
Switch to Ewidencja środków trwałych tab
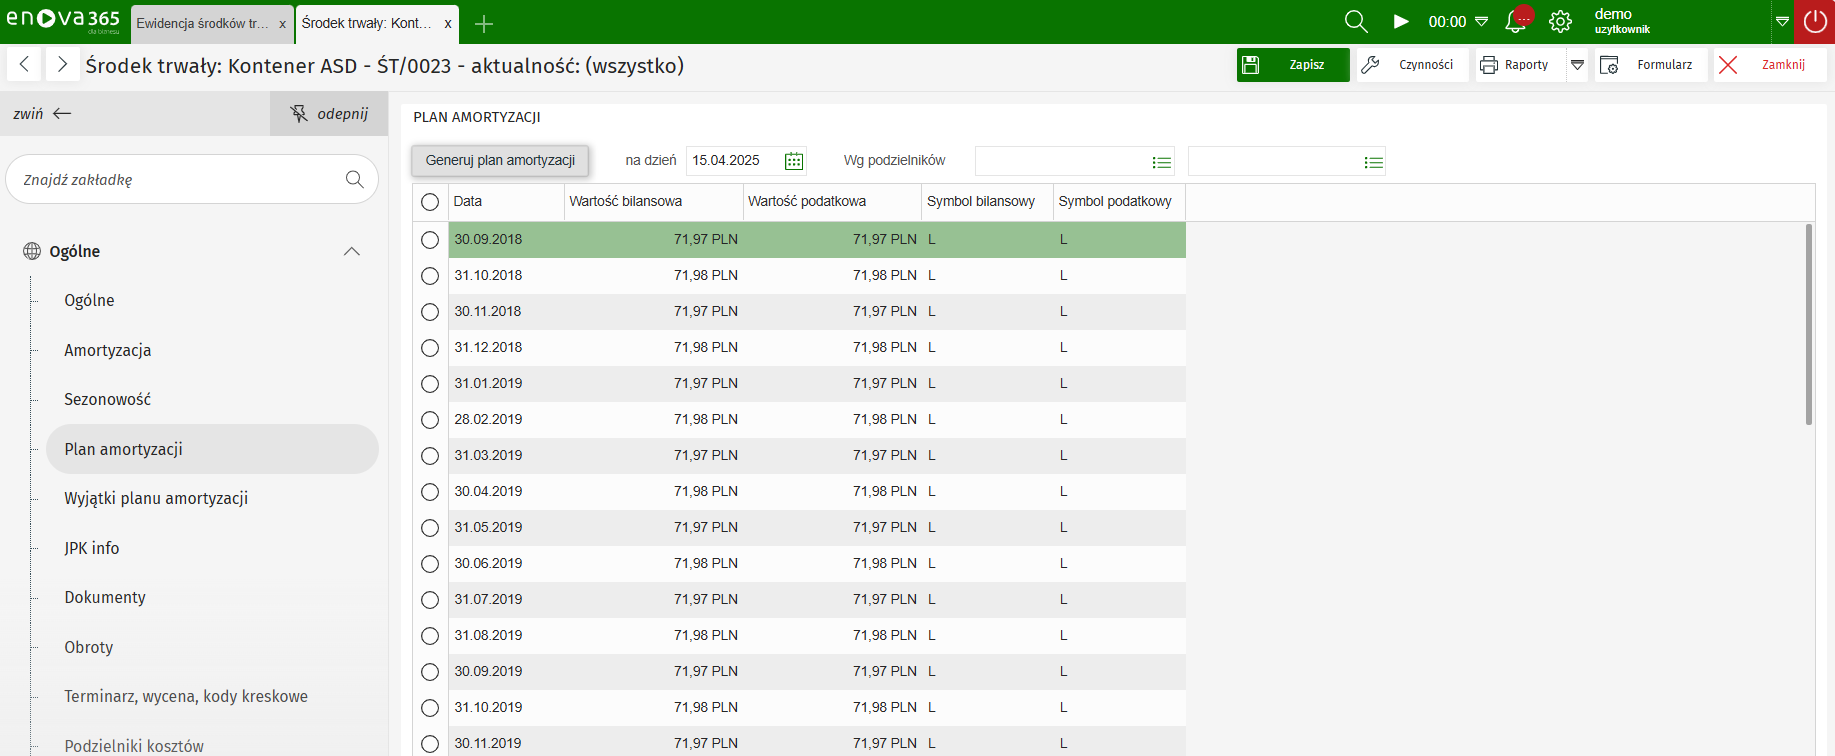pos(203,23)
